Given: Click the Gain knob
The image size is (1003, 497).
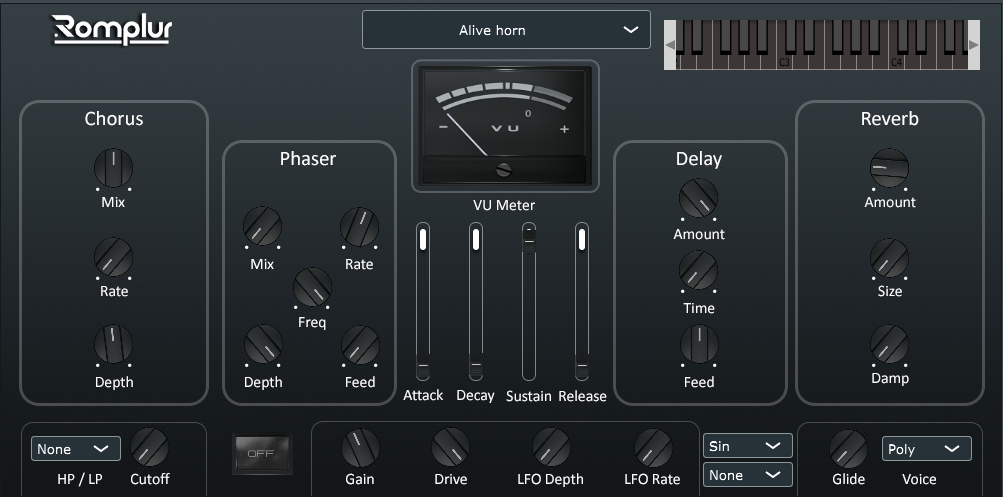Looking at the screenshot, I should [360, 447].
